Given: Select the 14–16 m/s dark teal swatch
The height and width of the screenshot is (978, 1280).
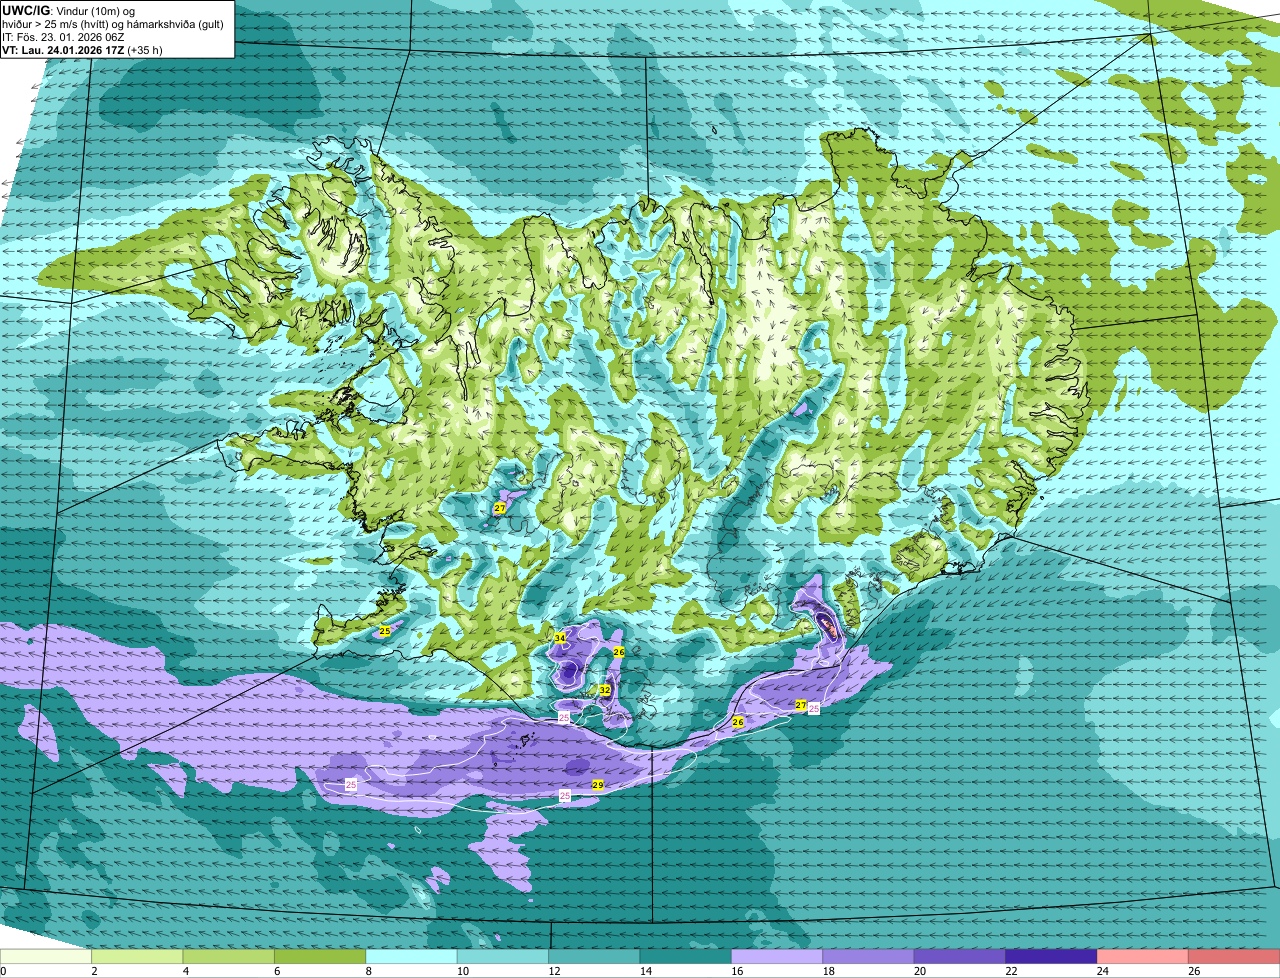Looking at the screenshot, I should (x=686, y=956).
